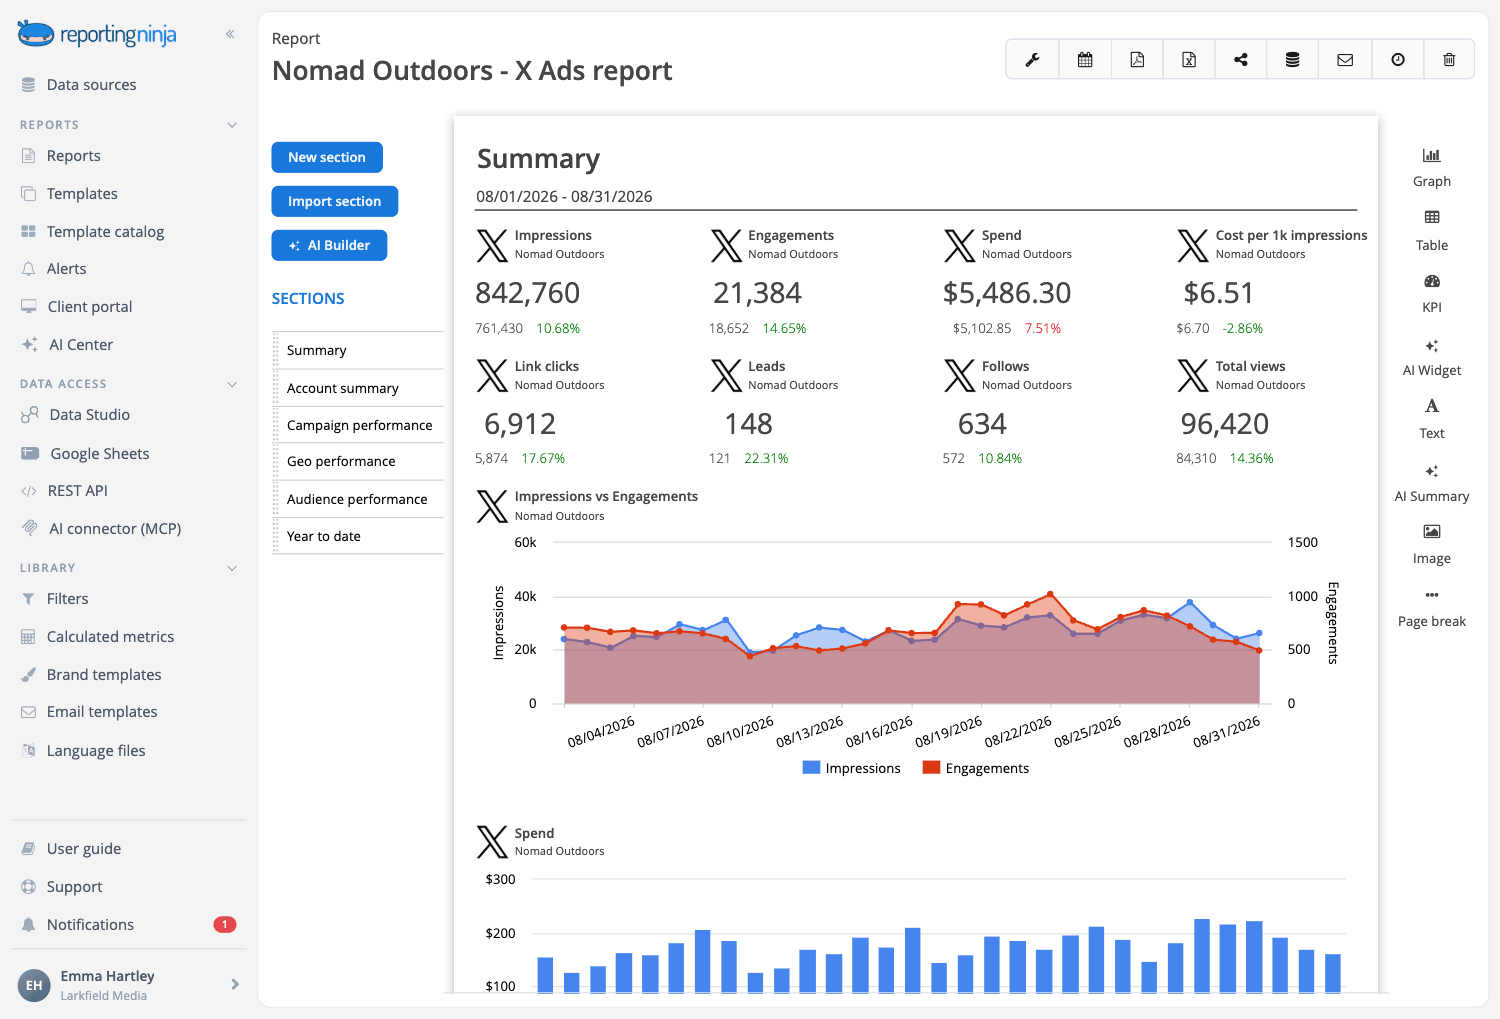Add an AI Summary widget
Image resolution: width=1500 pixels, height=1019 pixels.
[x=1432, y=483]
